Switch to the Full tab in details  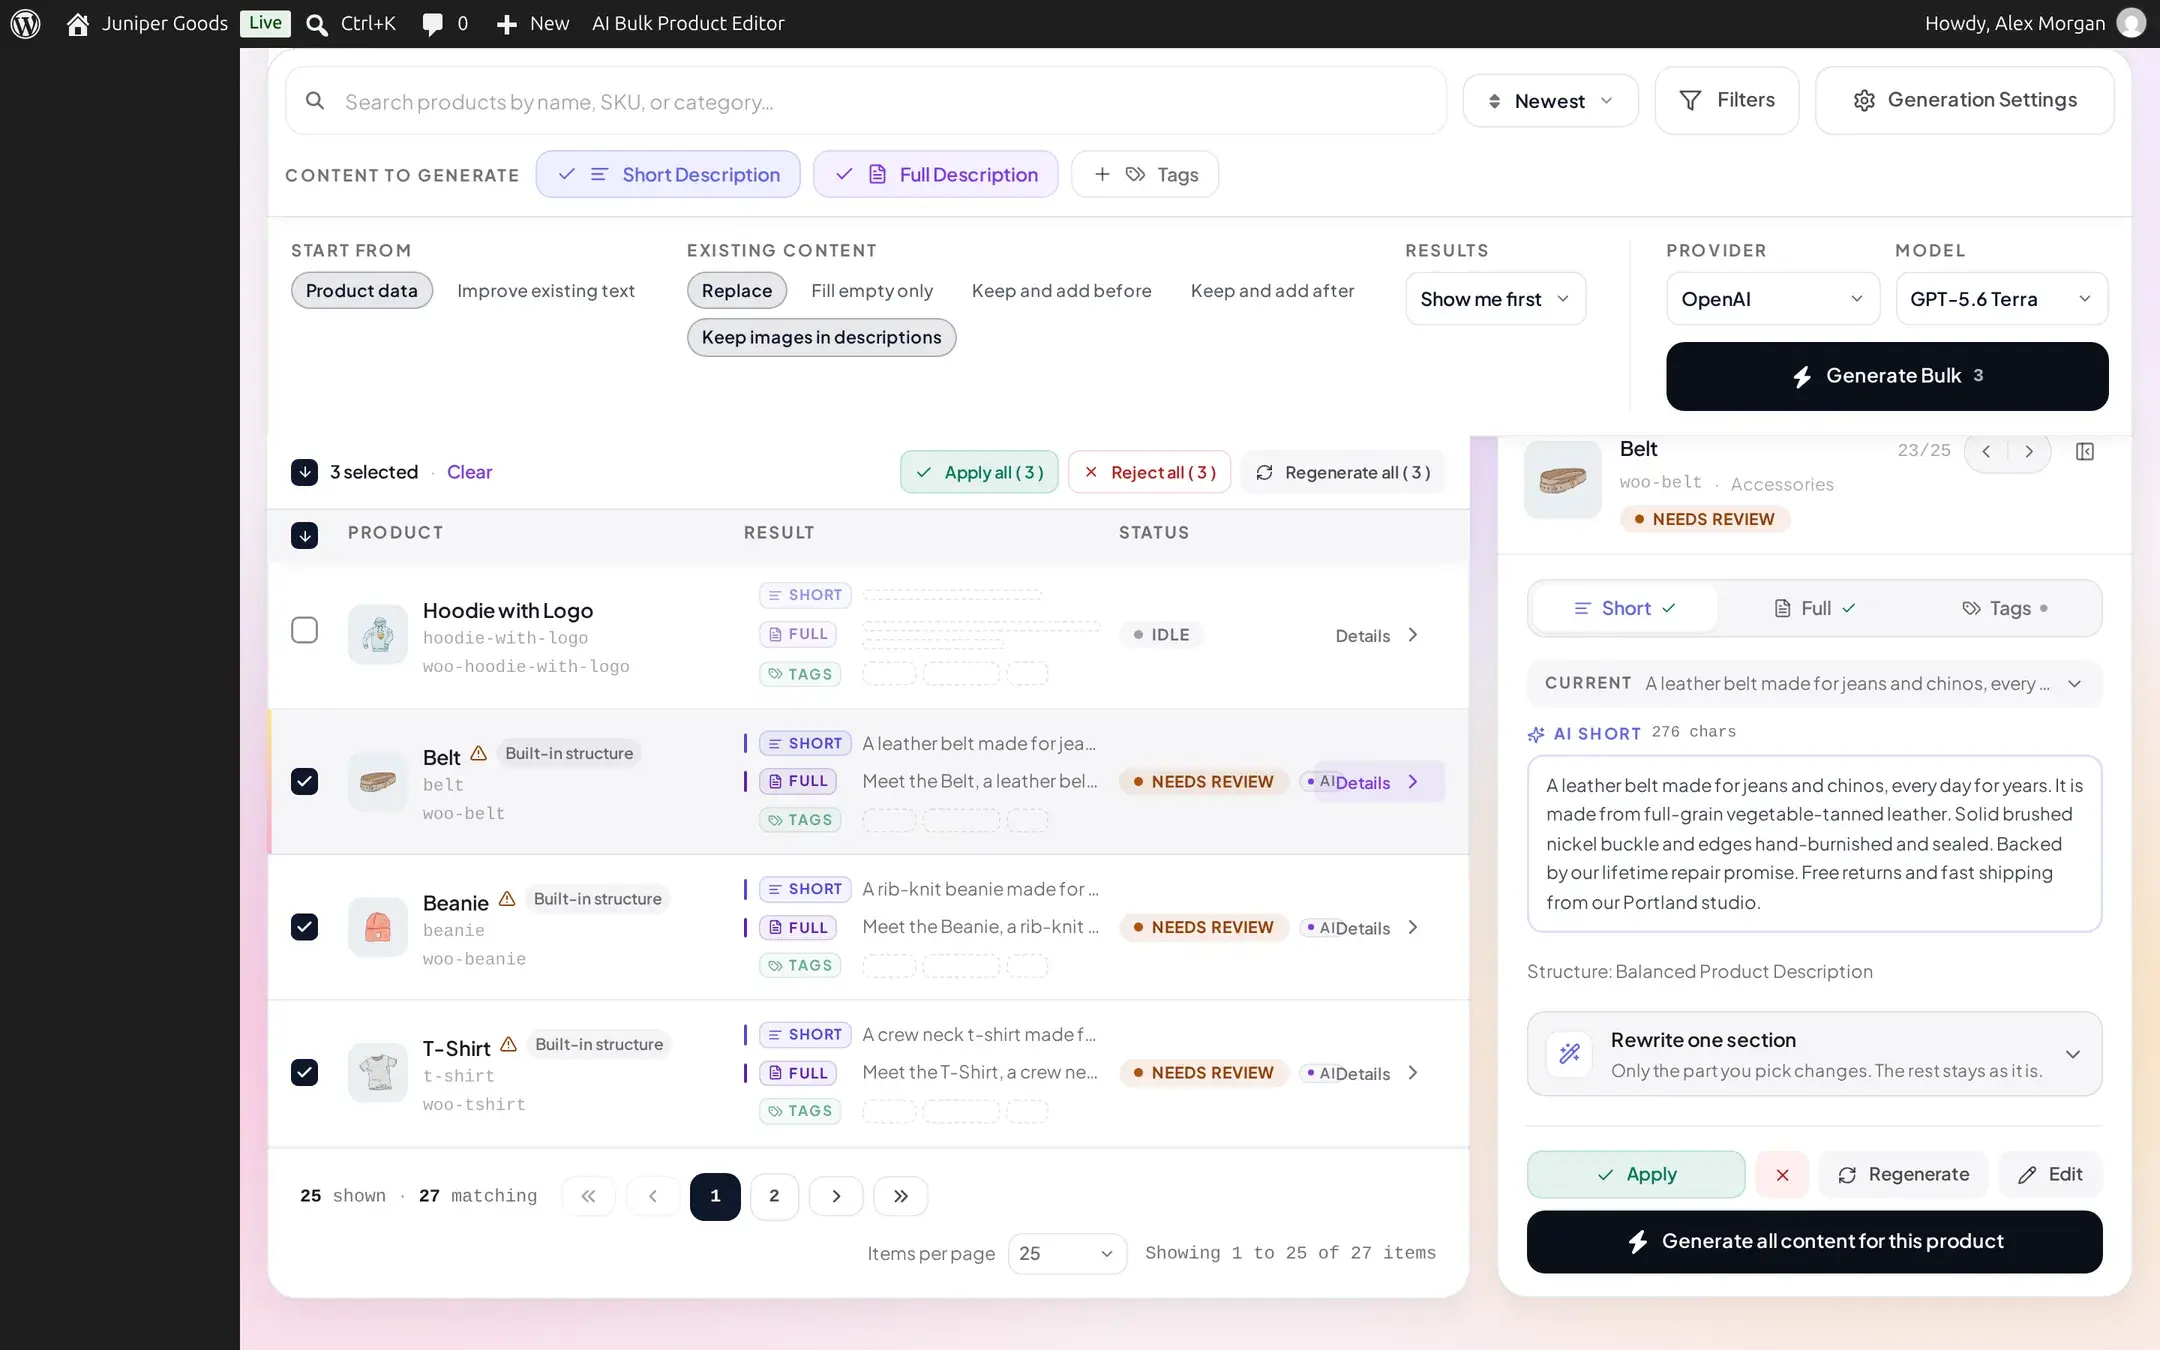[x=1814, y=608]
